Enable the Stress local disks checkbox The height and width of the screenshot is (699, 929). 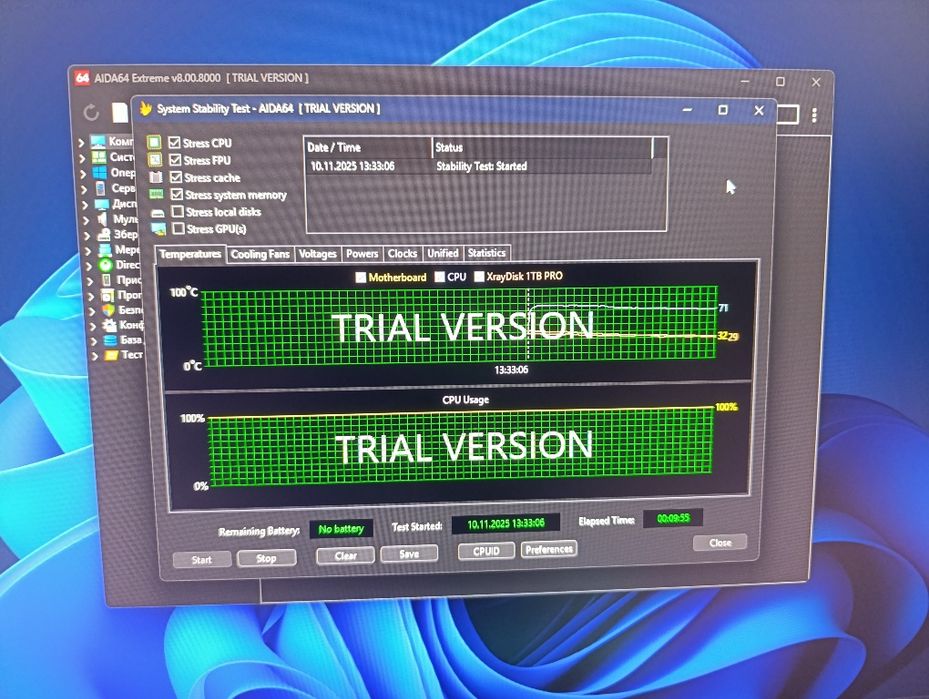pos(178,211)
